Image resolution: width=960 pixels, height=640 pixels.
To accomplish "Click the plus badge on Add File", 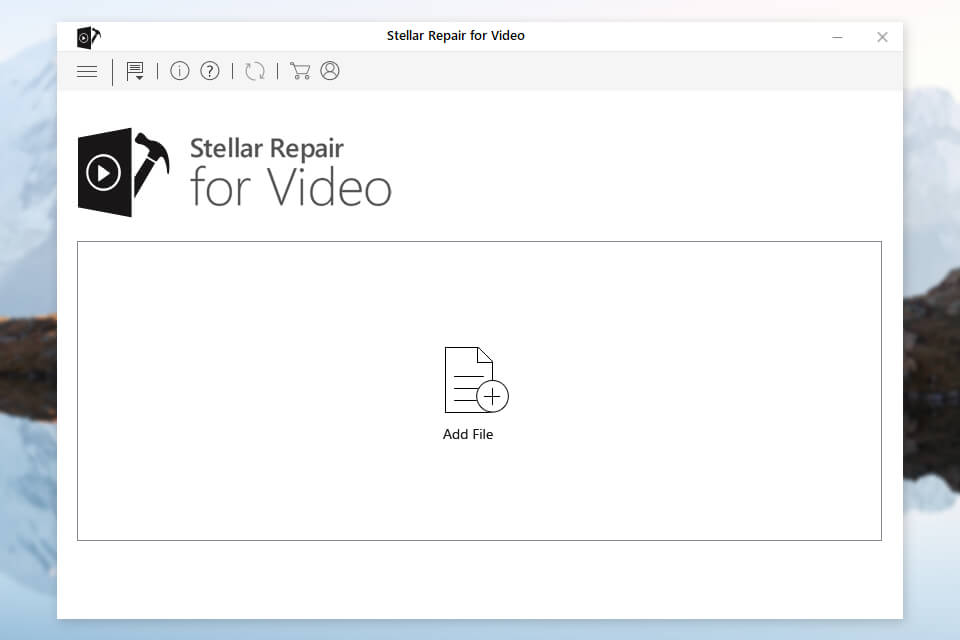I will click(x=492, y=396).
